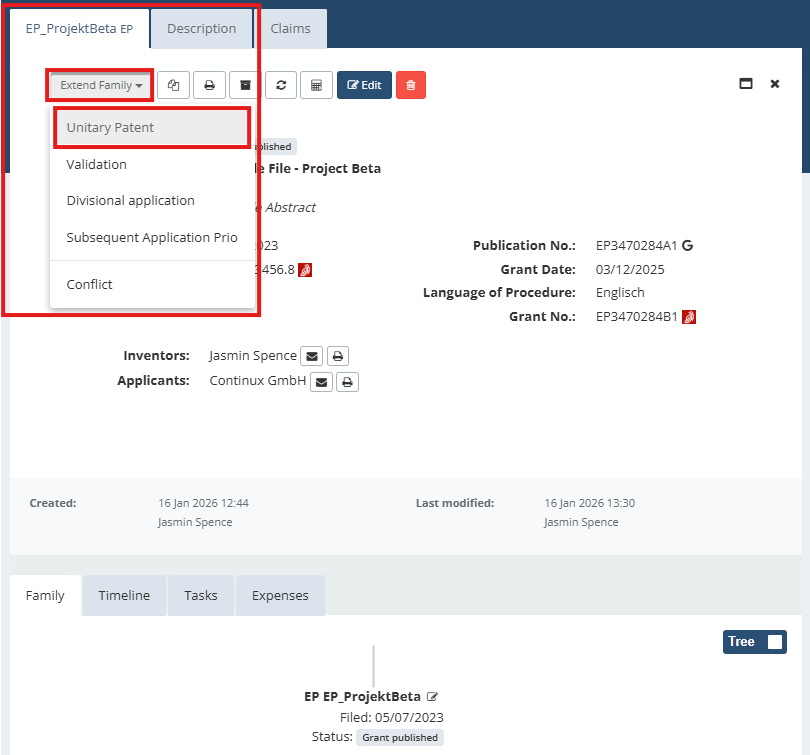
Task: Email inventor Jasmin Spence
Action: (311, 356)
